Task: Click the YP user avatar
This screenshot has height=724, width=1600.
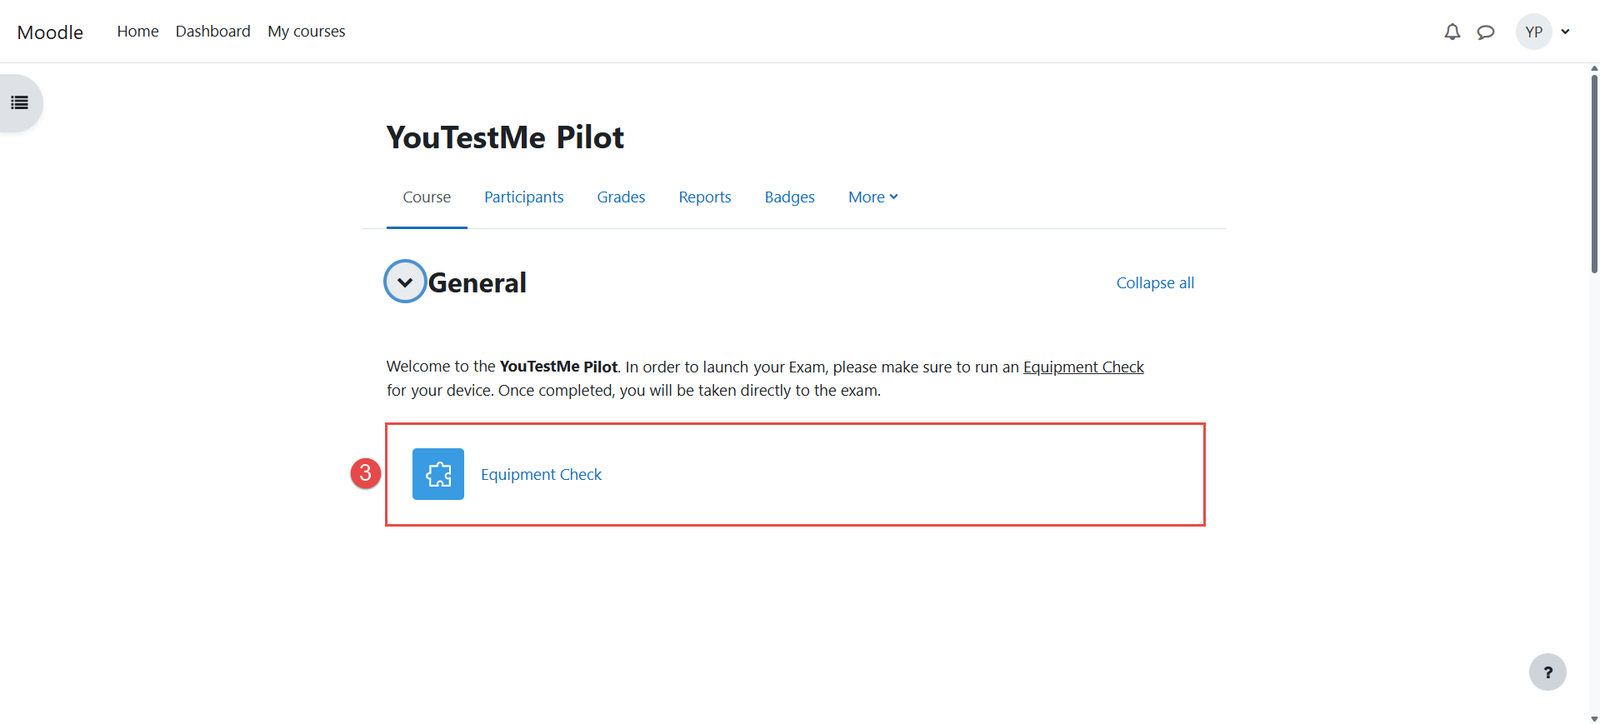Action: 1534,32
